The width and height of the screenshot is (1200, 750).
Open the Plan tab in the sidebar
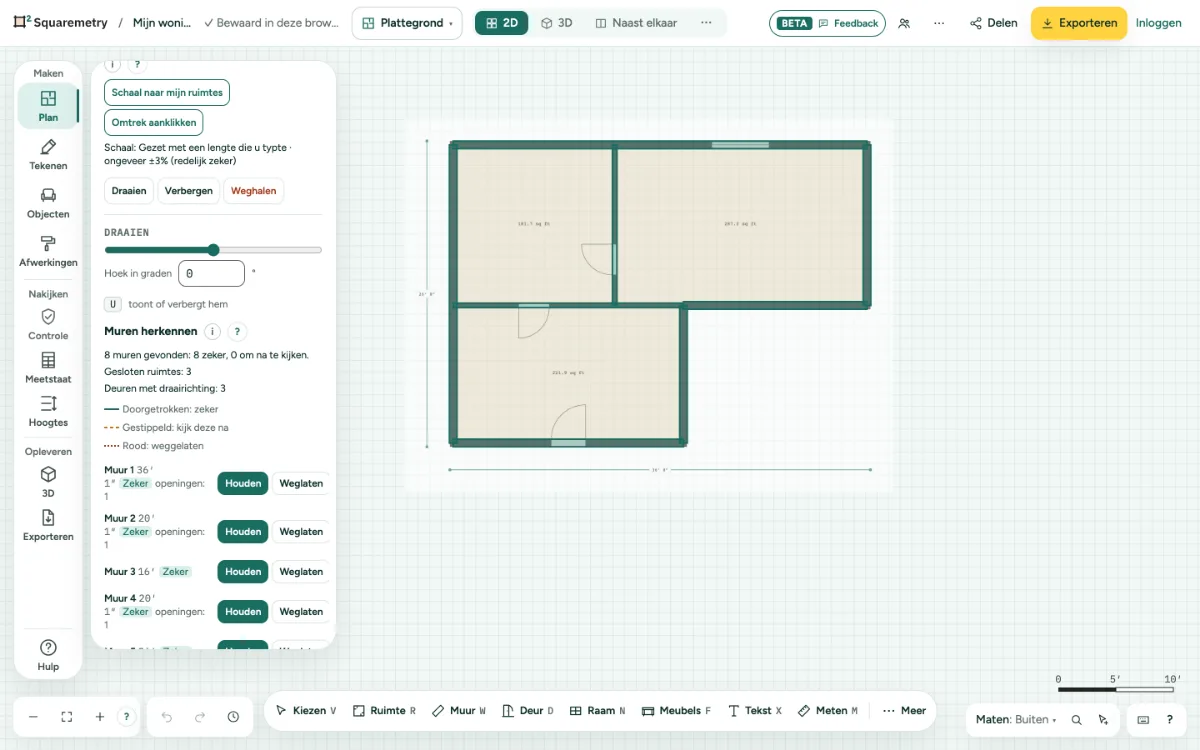(x=48, y=107)
